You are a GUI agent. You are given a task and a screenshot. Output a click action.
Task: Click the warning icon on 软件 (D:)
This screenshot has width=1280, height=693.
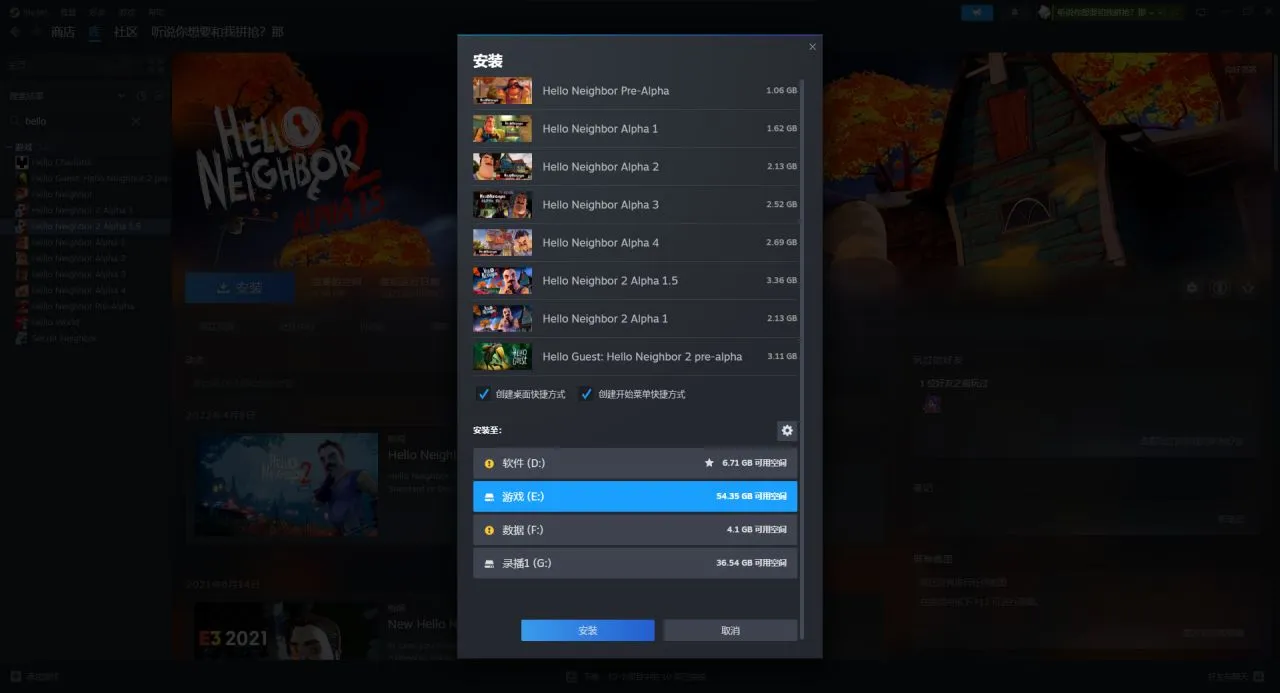coord(489,463)
